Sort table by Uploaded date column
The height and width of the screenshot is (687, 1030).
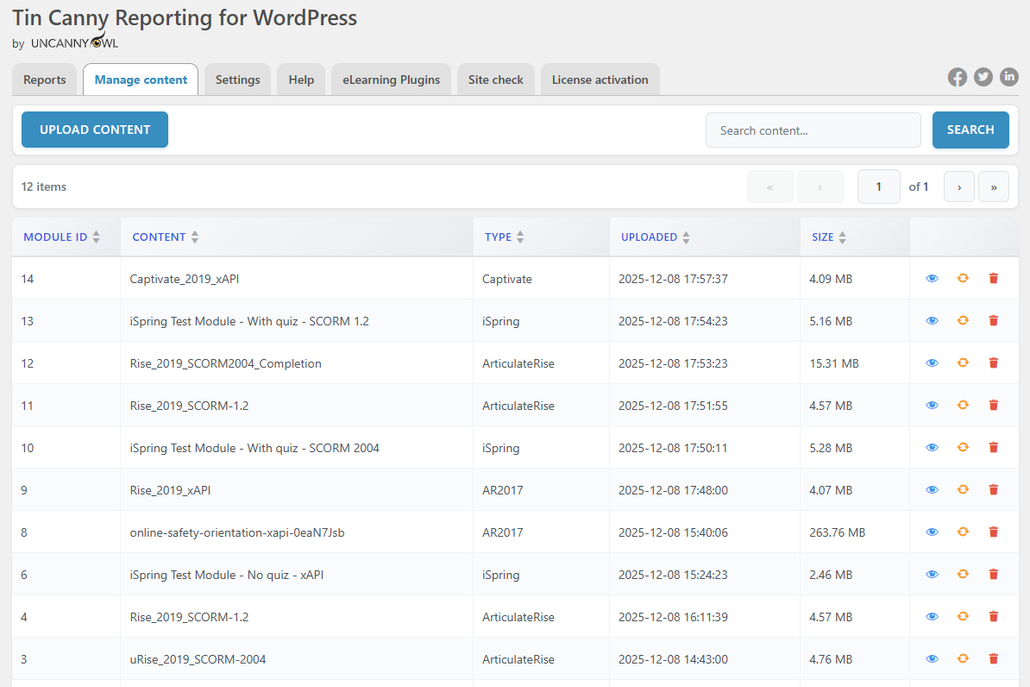click(656, 237)
